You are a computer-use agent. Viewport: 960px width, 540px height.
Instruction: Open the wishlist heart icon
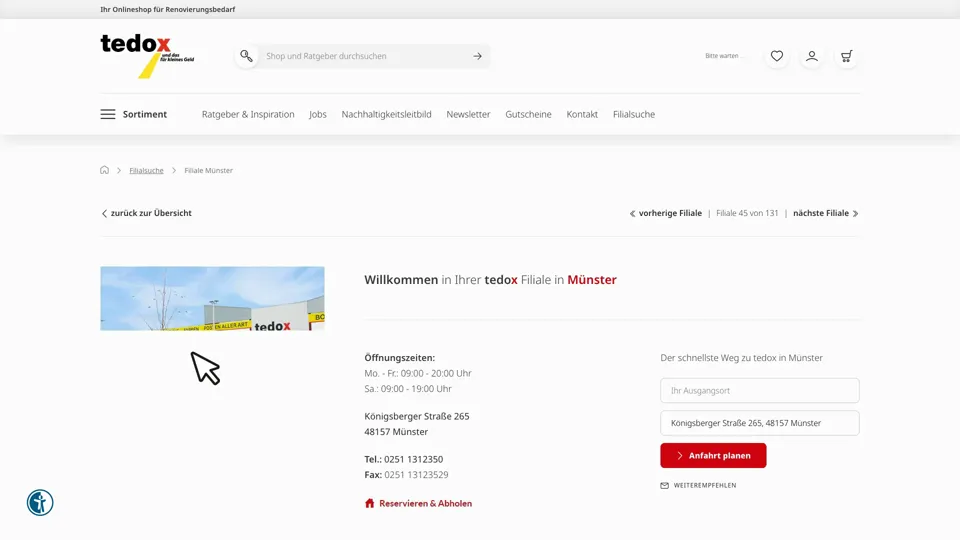(777, 56)
